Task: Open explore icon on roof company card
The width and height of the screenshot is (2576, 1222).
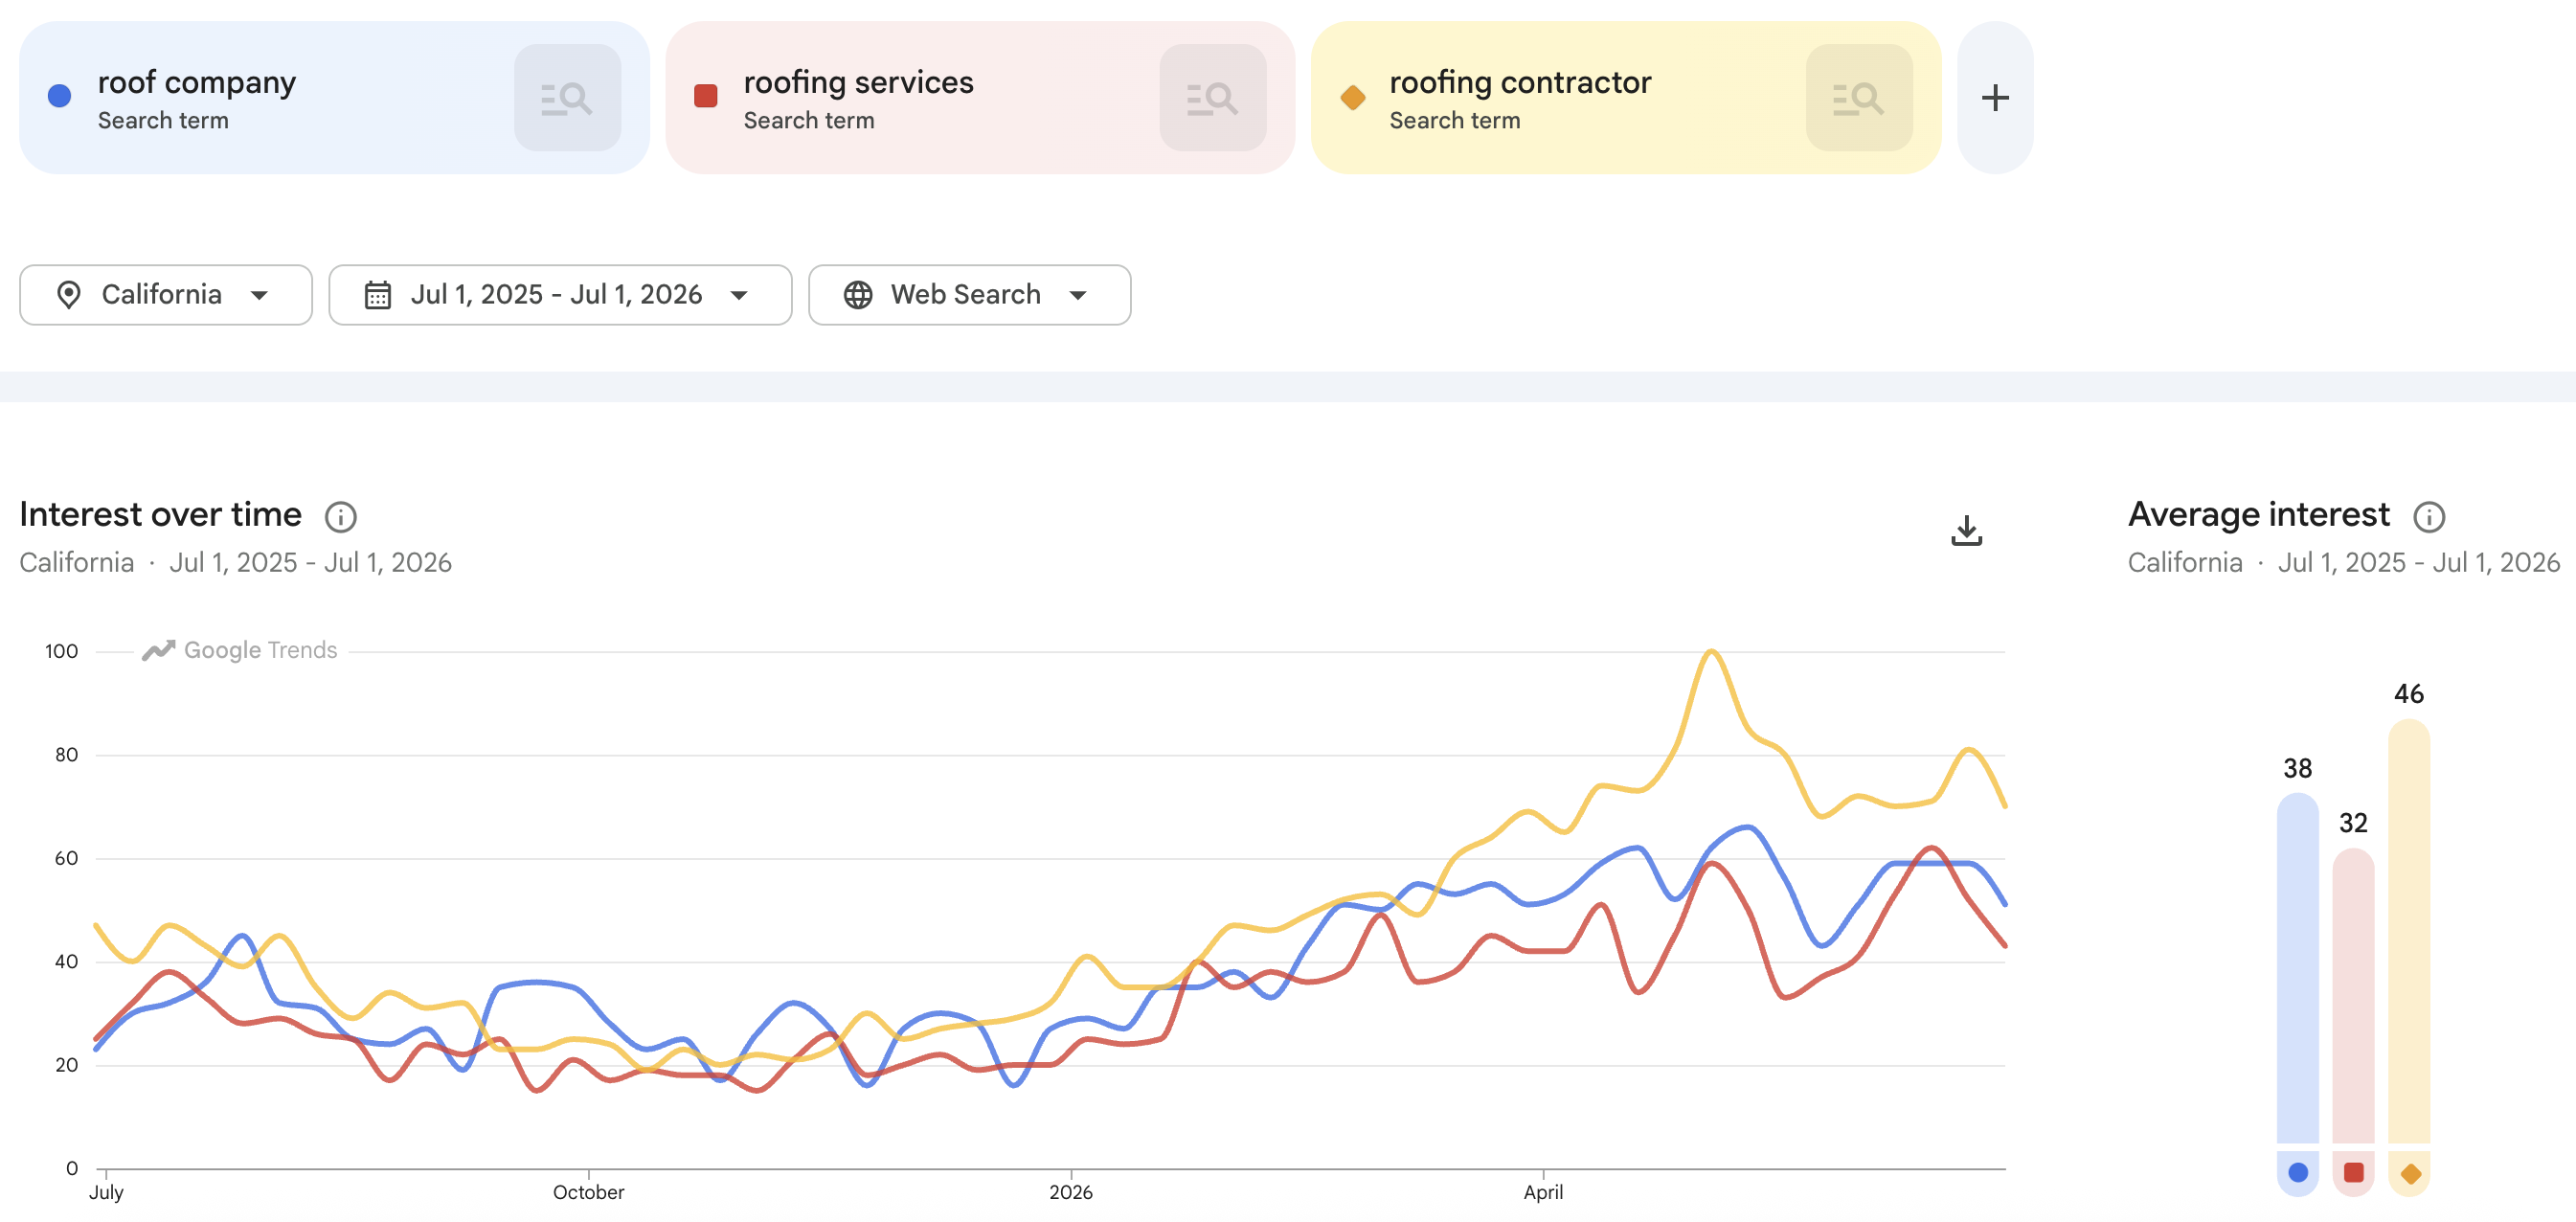Action: [567, 98]
